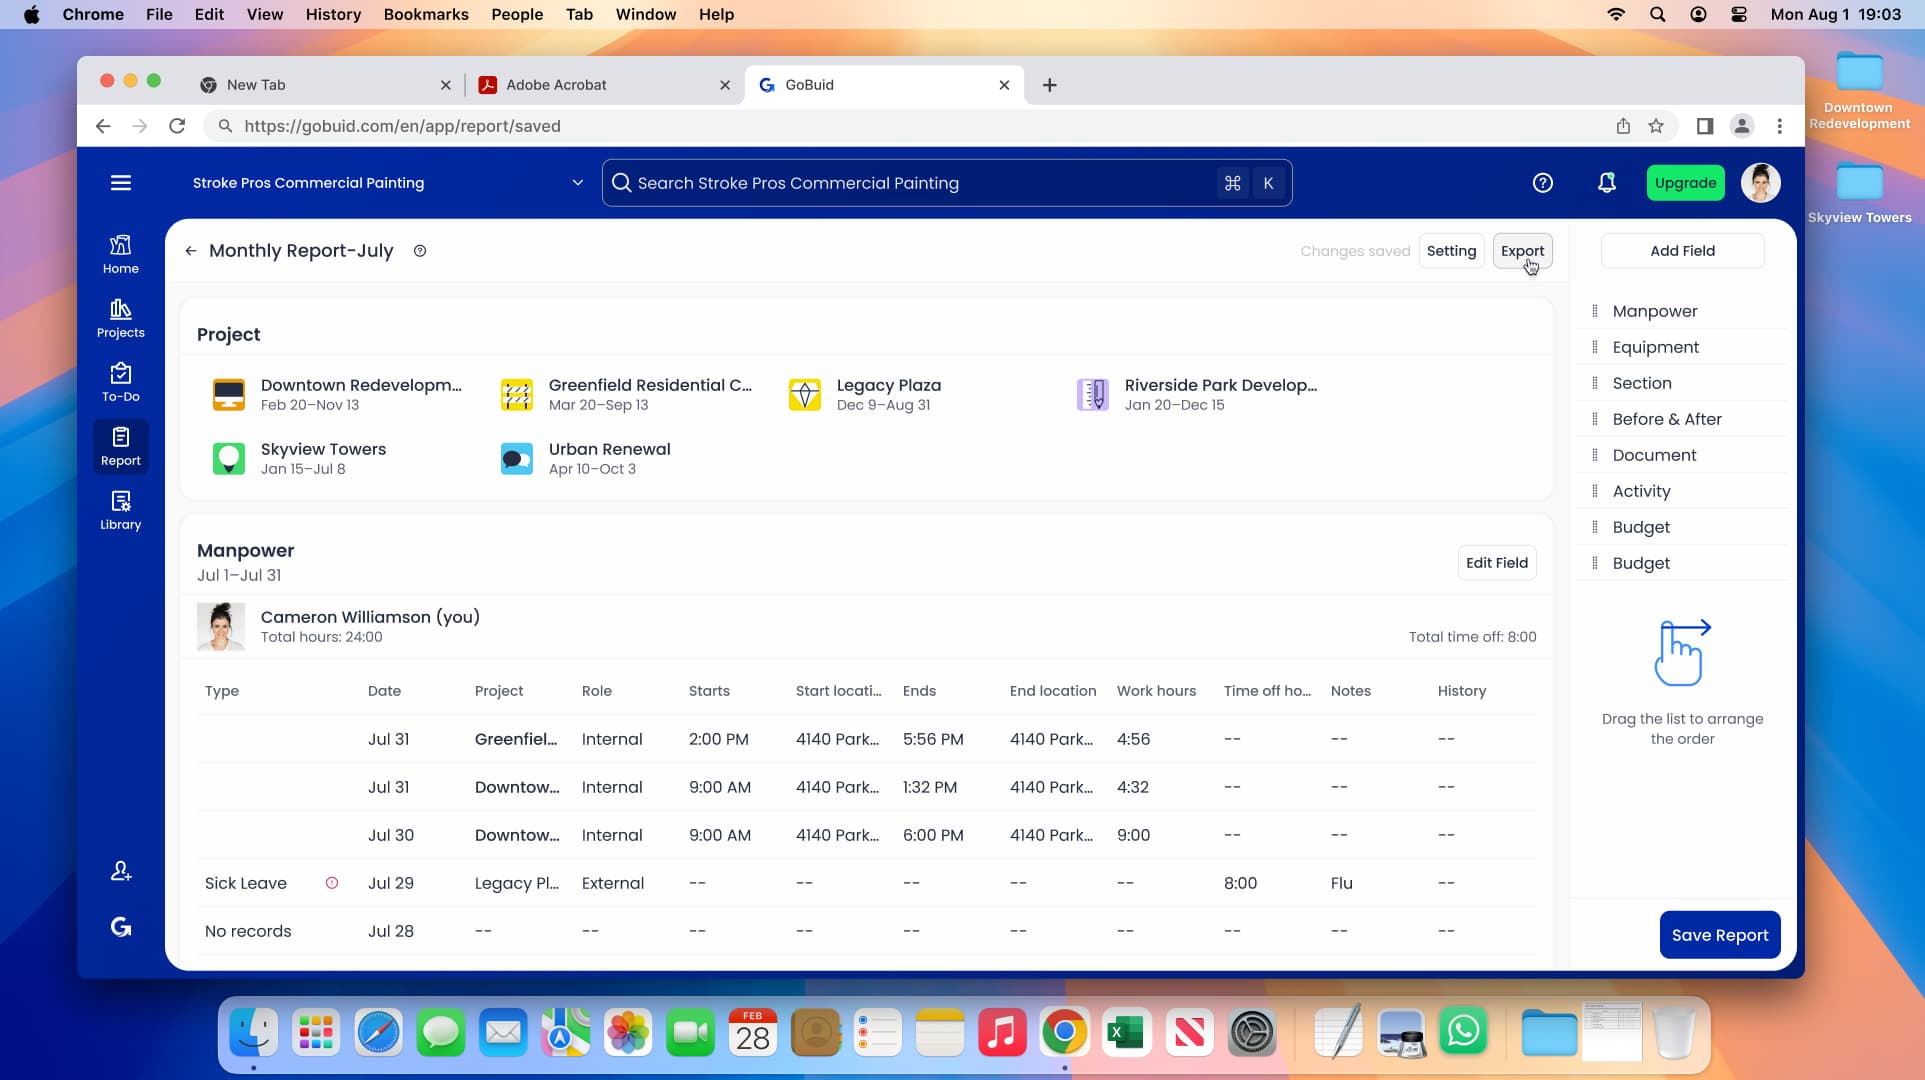This screenshot has width=1925, height=1080.
Task: Click the Sick Leave alert icon
Action: [332, 883]
